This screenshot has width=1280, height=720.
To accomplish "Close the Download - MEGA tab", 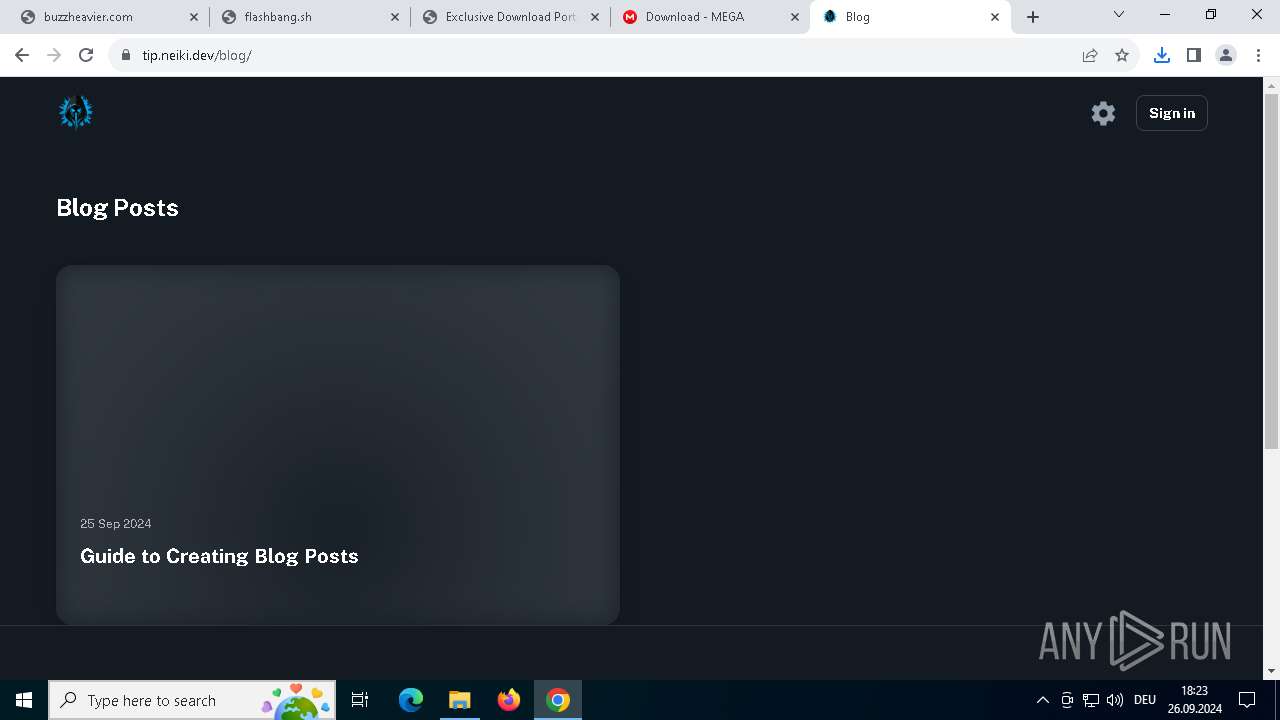I will 795,17.
